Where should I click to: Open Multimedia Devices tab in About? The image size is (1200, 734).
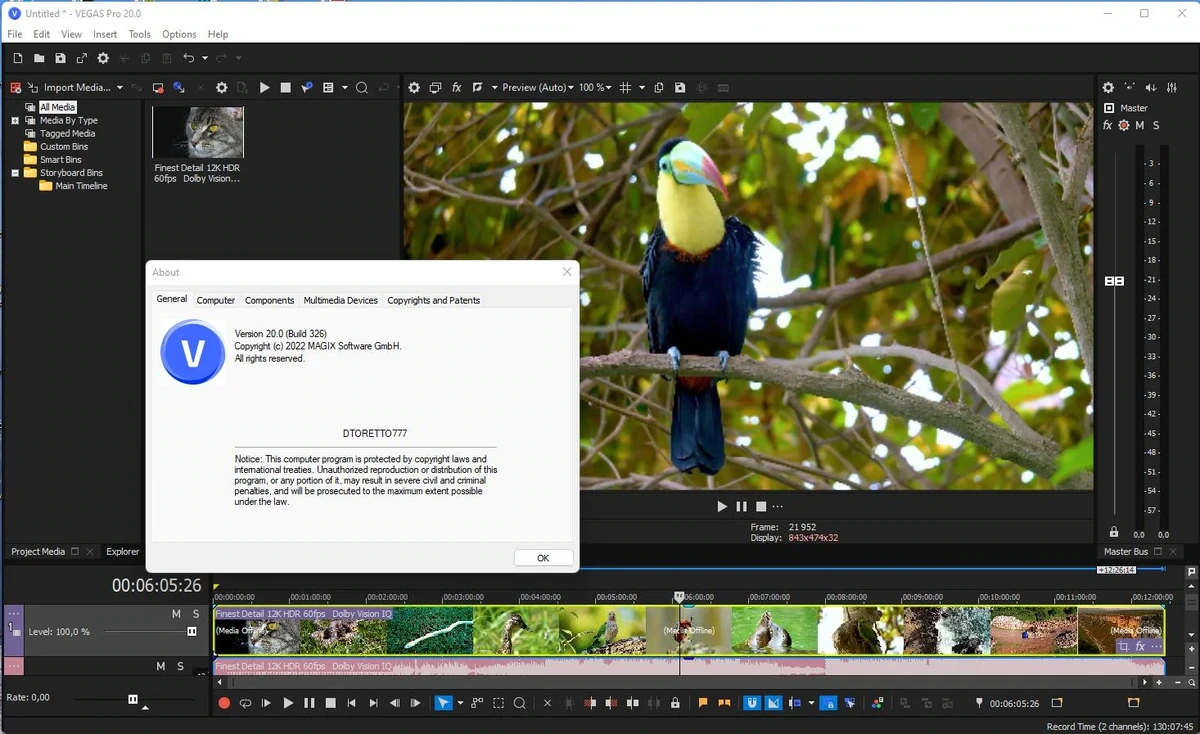point(341,300)
